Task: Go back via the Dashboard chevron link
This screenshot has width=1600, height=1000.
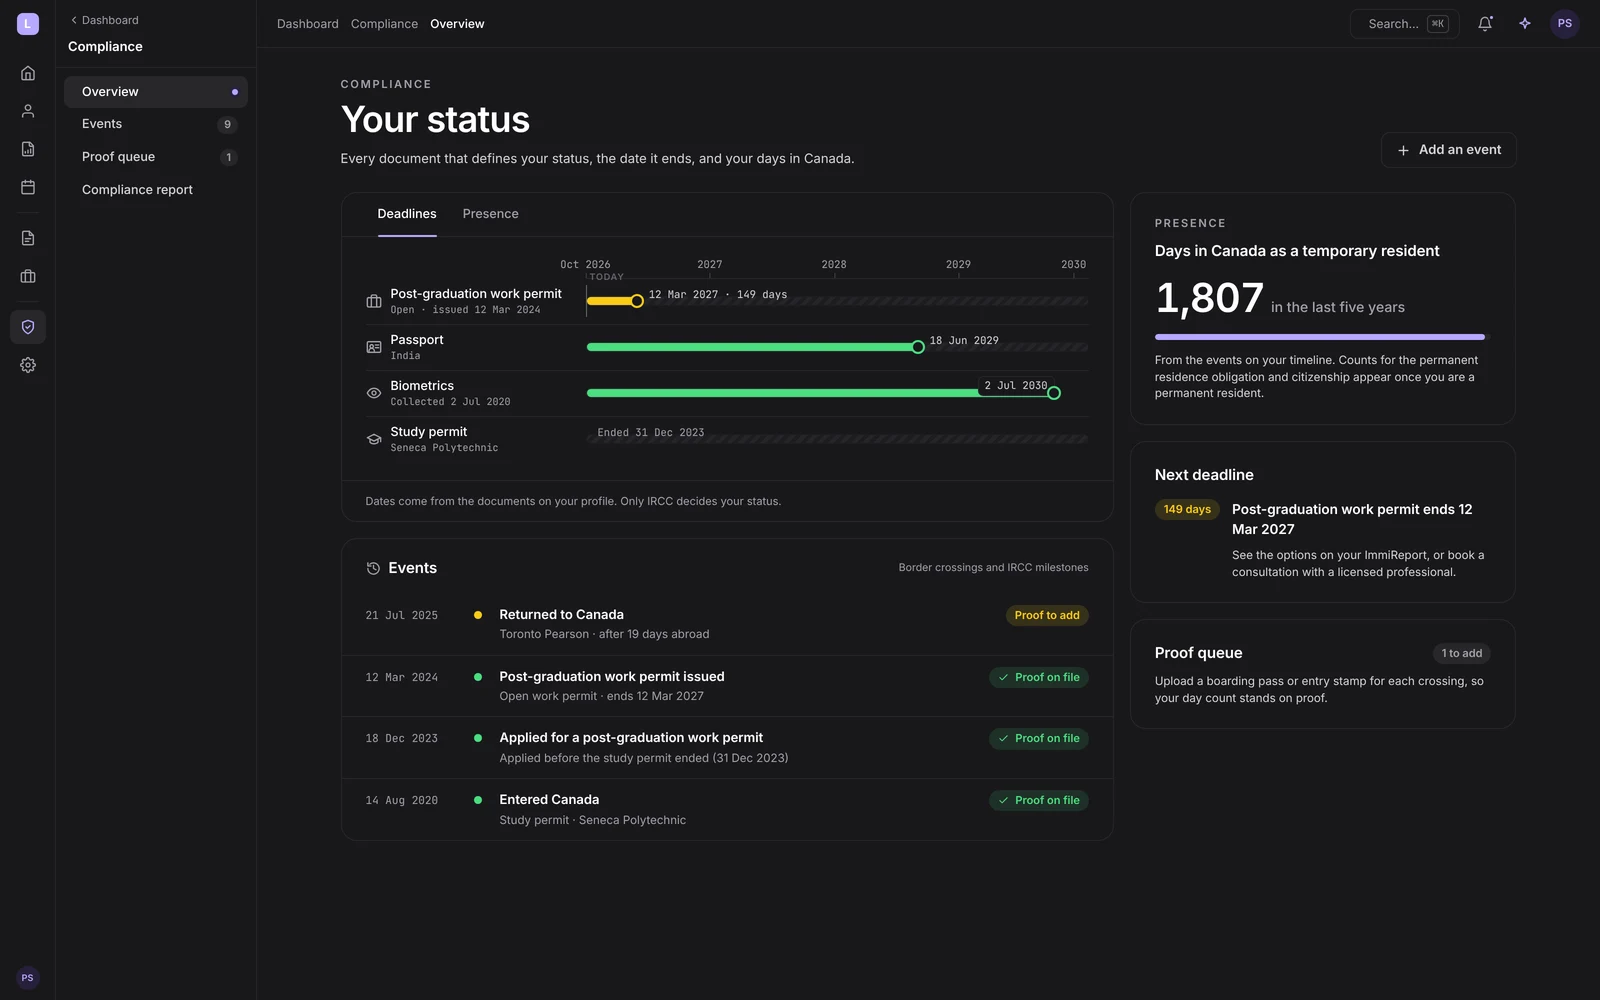Action: 104,20
